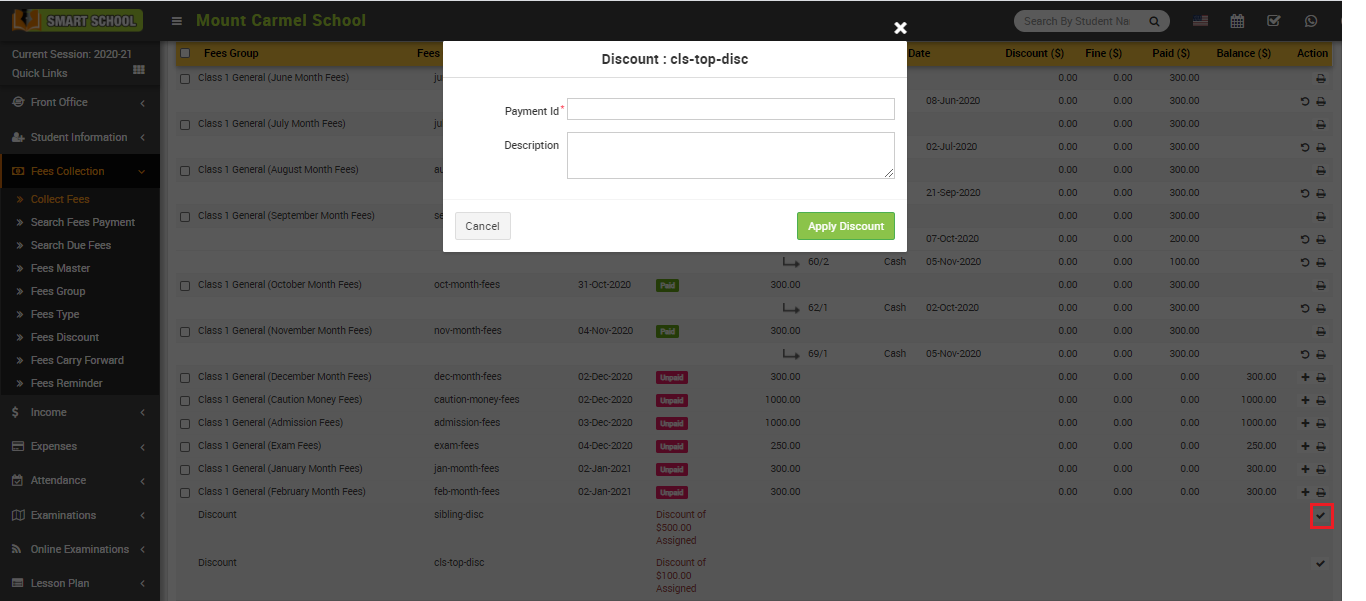The image size is (1366, 601).
Task: Open the calendar icon in the top bar
Action: (1237, 21)
